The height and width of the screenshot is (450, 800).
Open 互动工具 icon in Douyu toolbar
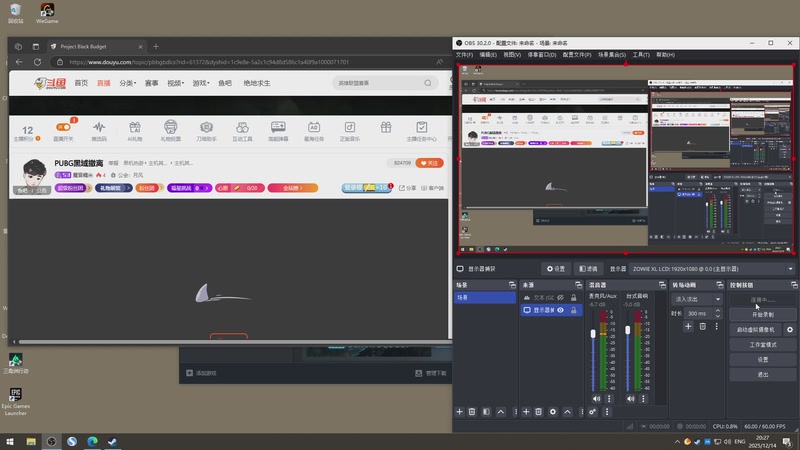[x=242, y=131]
